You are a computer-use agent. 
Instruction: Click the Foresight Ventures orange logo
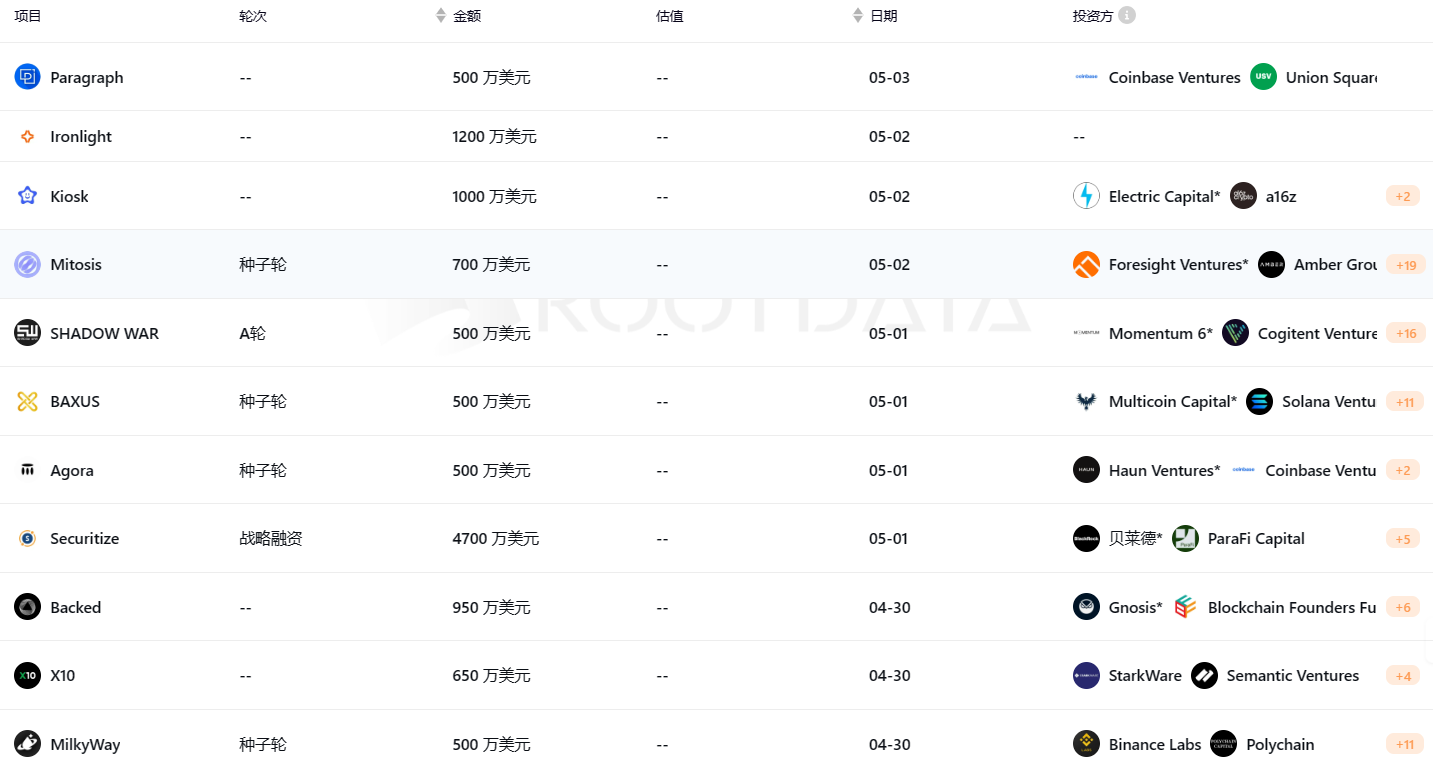pyautogui.click(x=1086, y=264)
